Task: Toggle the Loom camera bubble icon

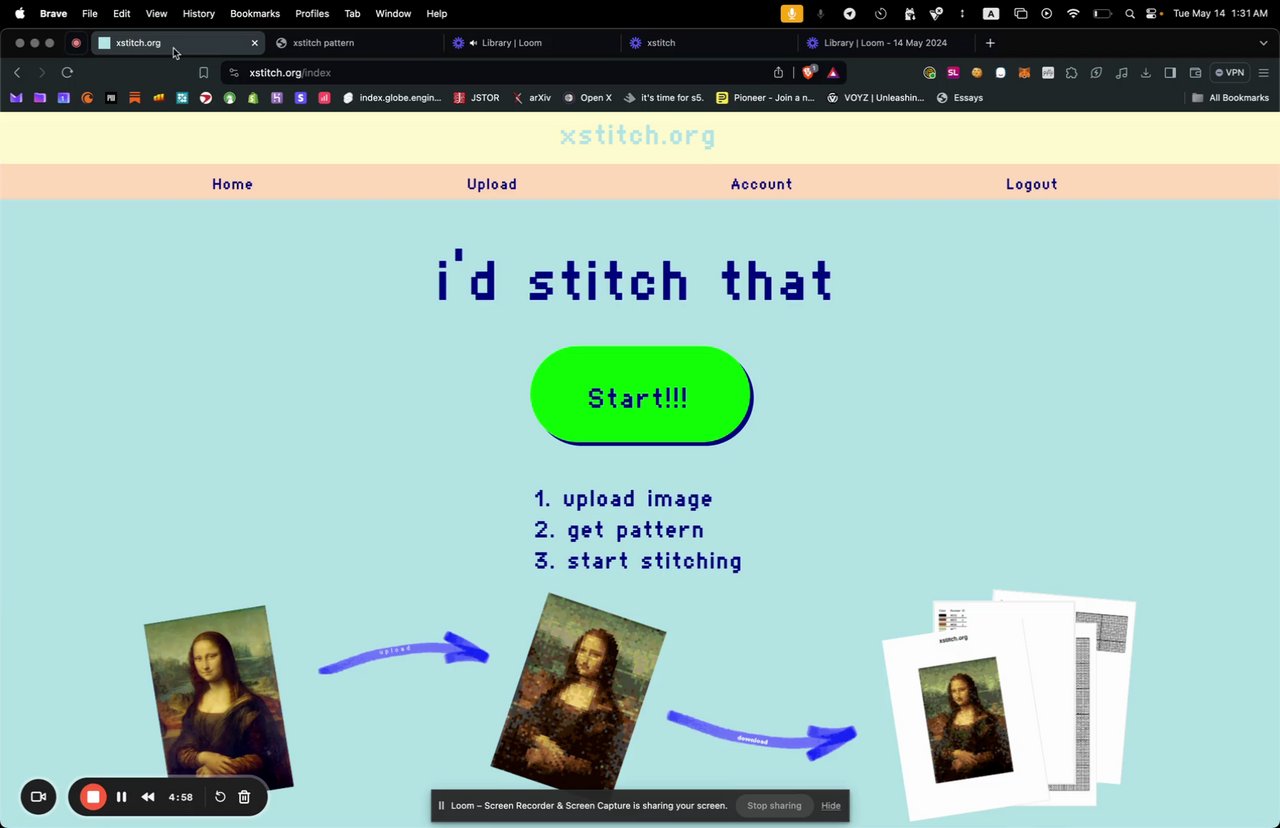Action: [x=39, y=797]
